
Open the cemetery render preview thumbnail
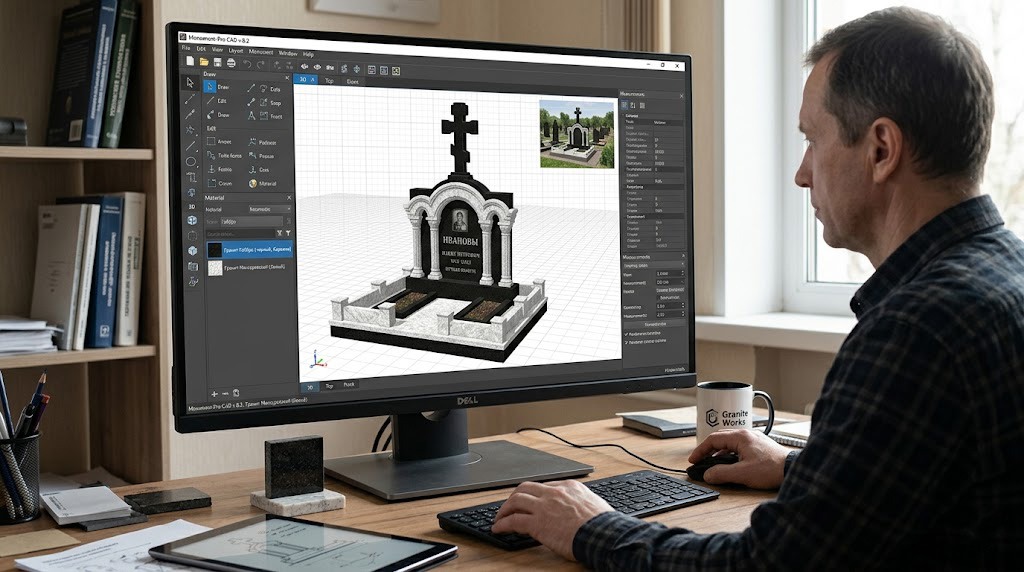[x=577, y=134]
